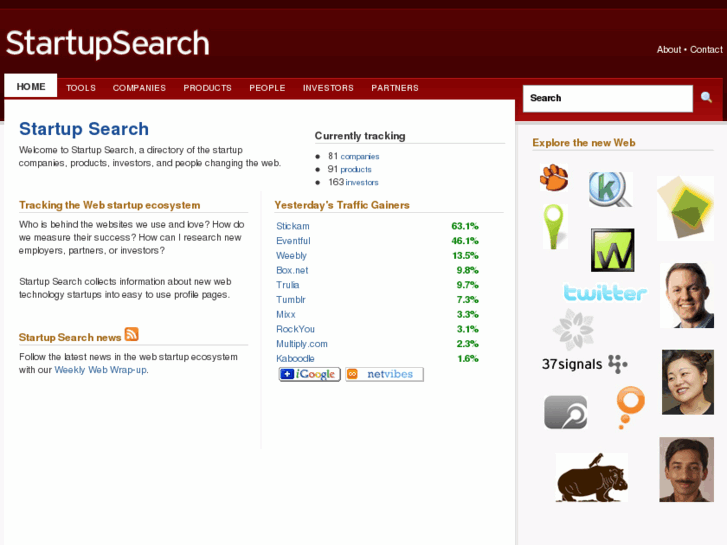Screen dimensions: 727x545
Task: Click the Explore the new Web heading
Action: click(x=584, y=143)
